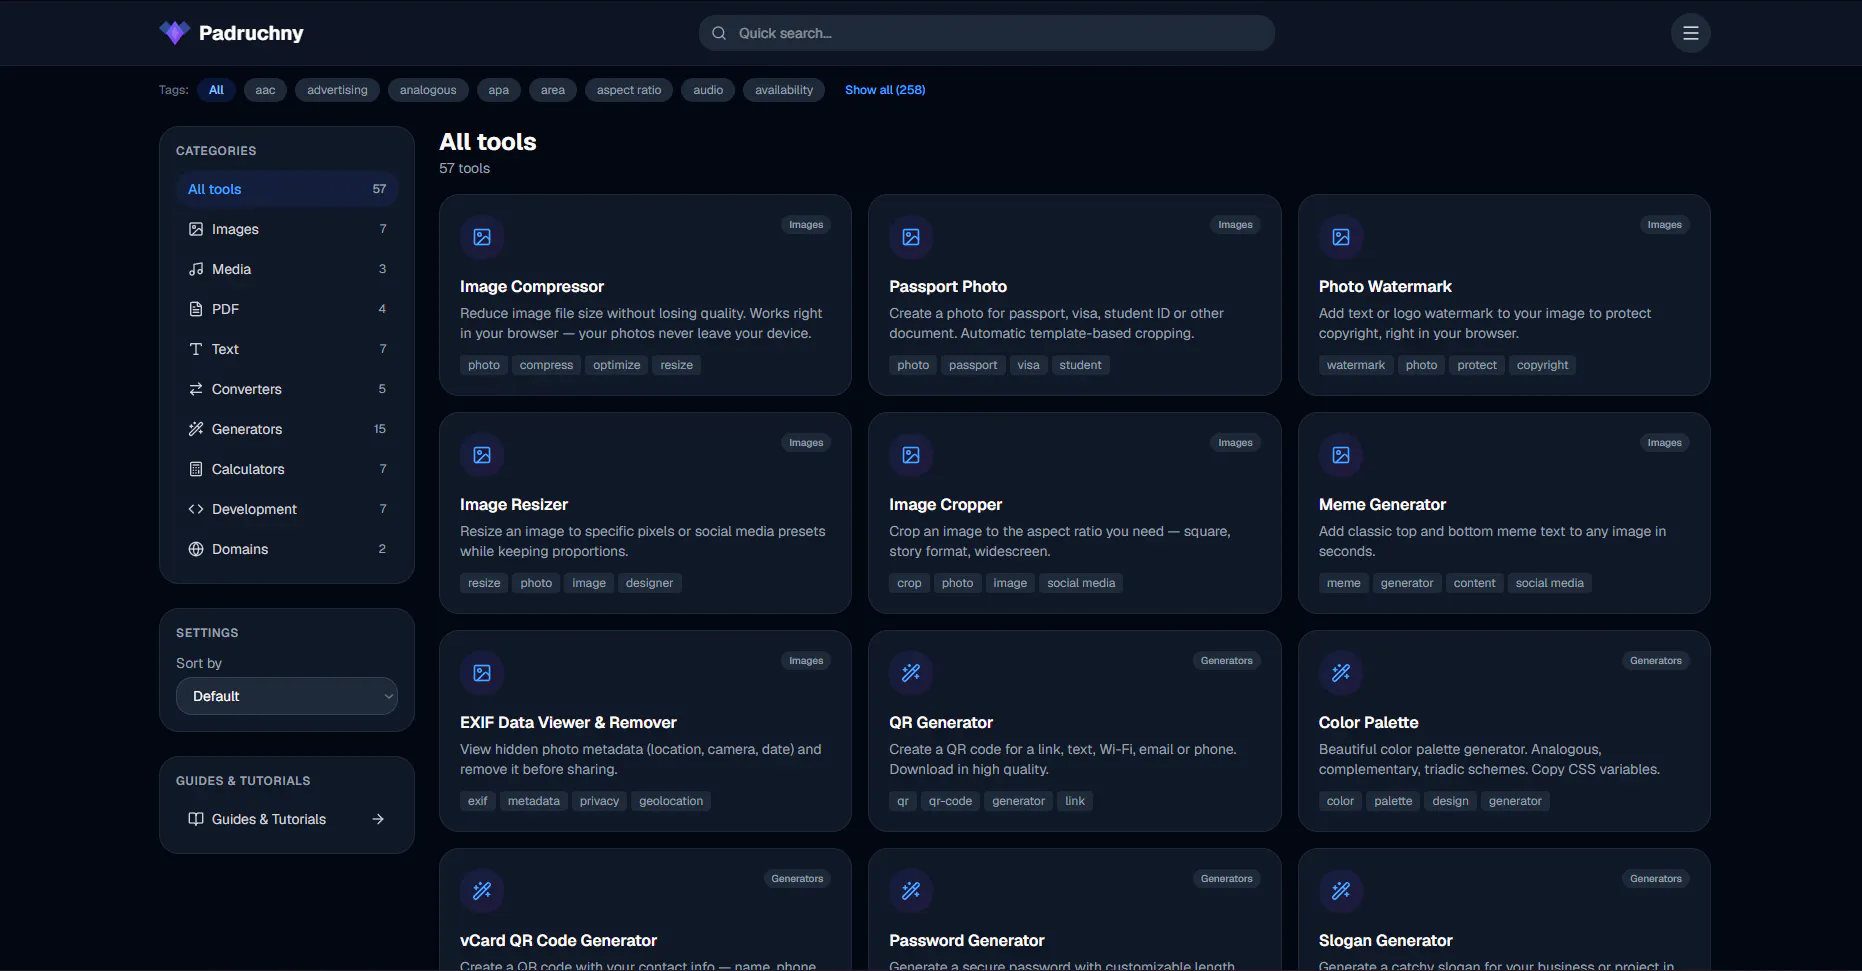
Task: Open the Image Compressor tool title
Action: point(532,287)
